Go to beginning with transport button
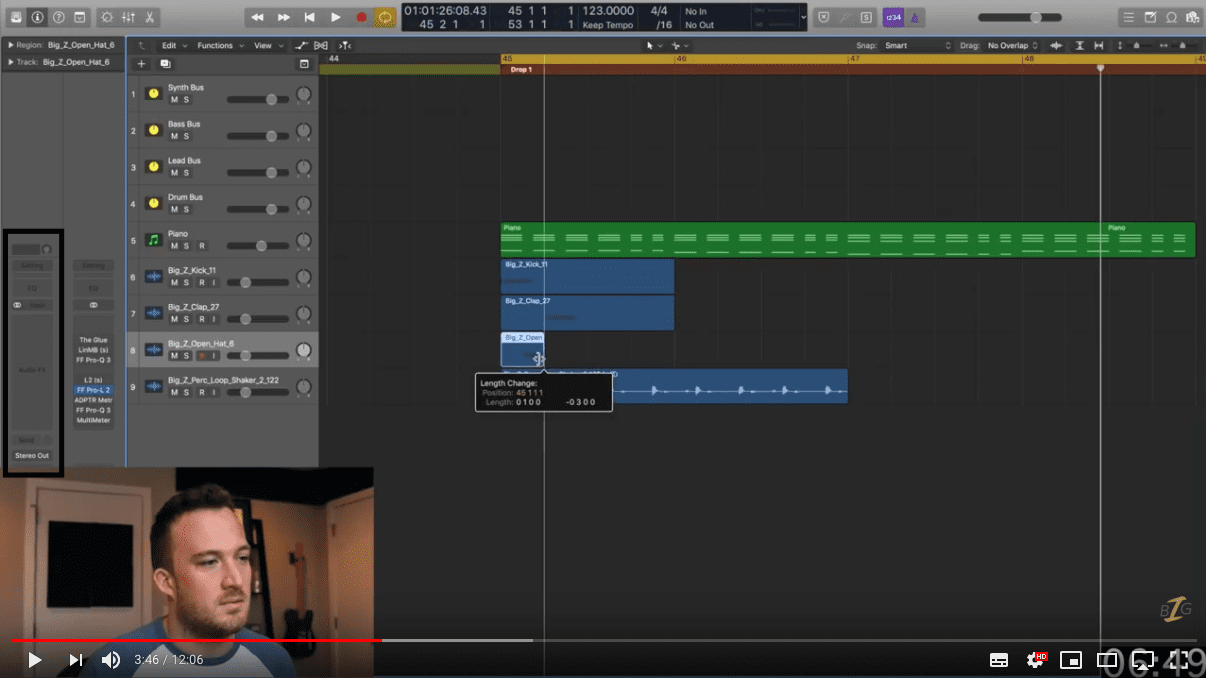 point(309,17)
